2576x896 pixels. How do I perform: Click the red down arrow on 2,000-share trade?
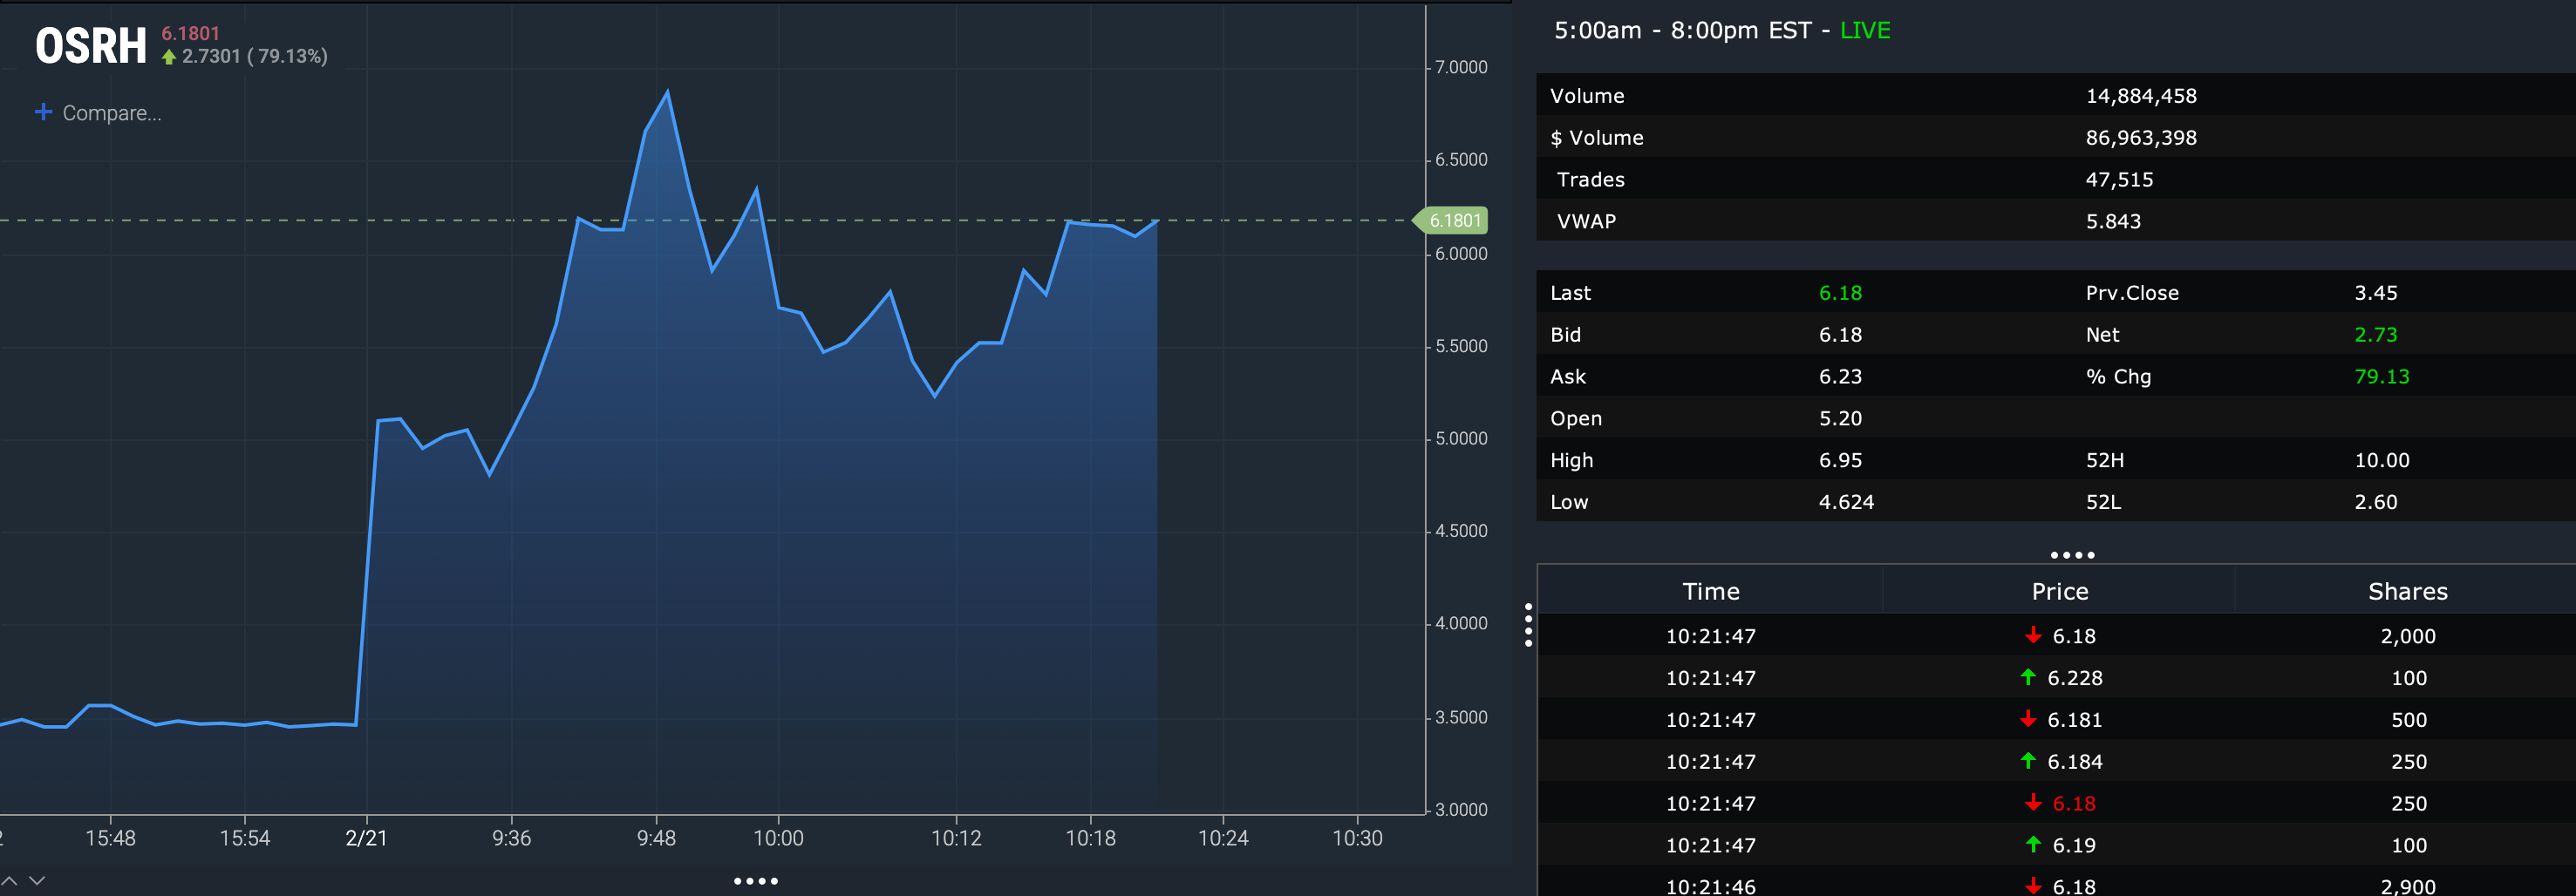pos(2033,635)
